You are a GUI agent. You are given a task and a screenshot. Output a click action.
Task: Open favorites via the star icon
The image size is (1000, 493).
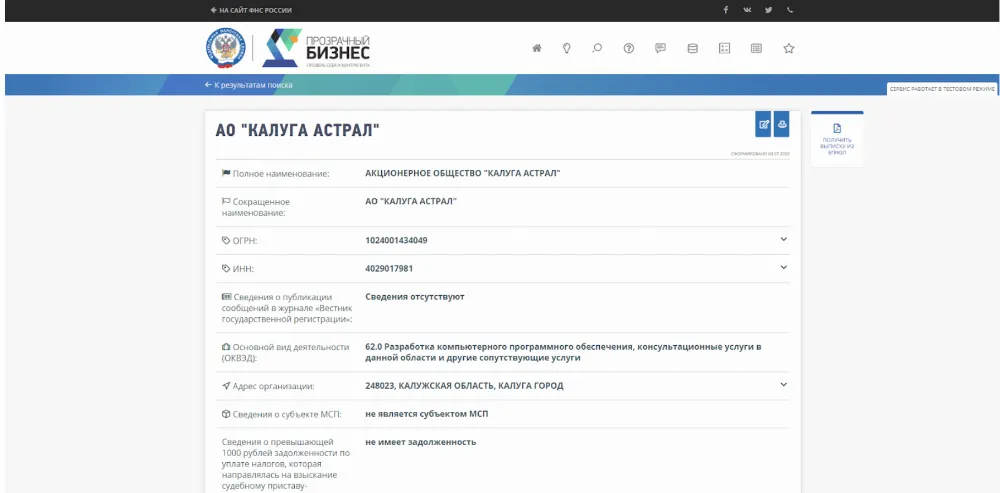(x=789, y=48)
